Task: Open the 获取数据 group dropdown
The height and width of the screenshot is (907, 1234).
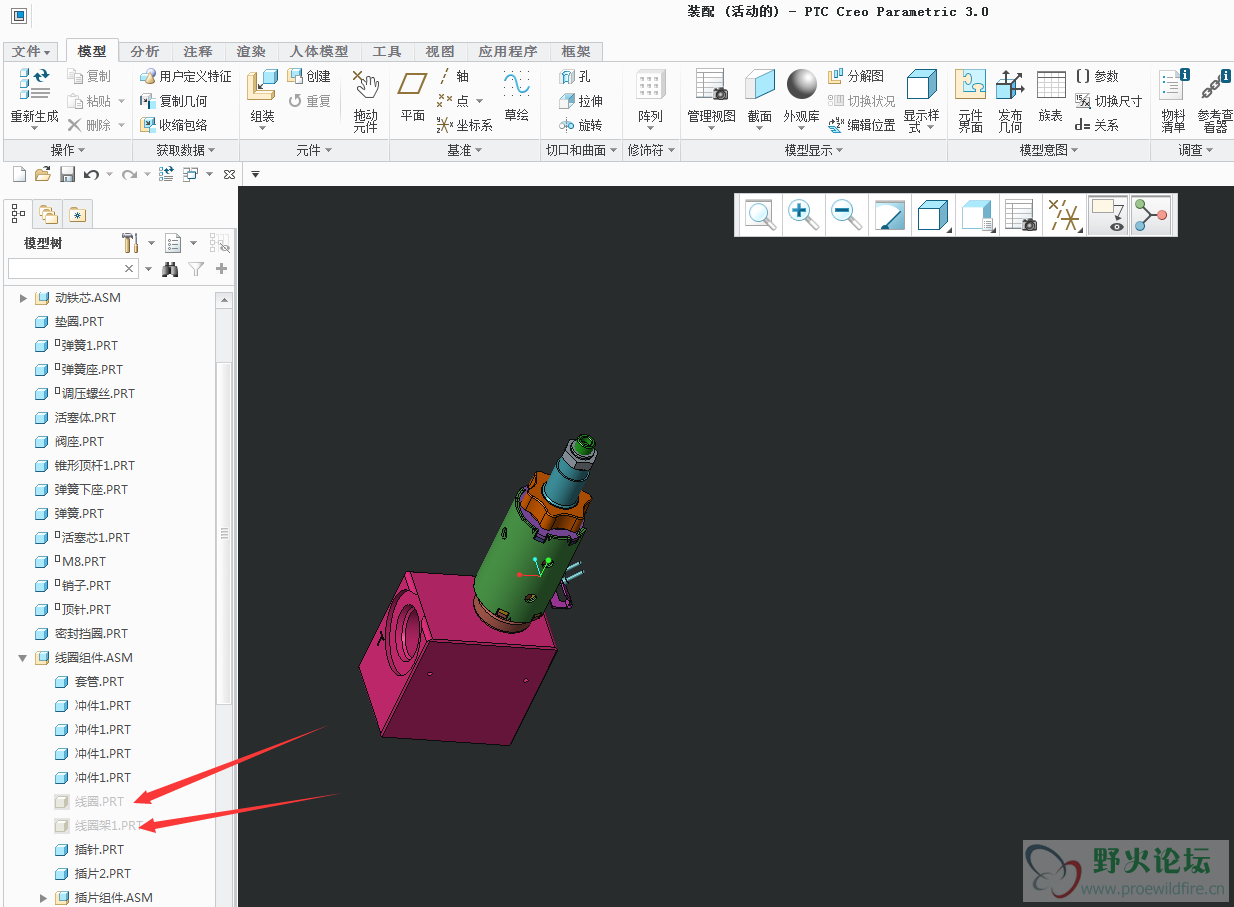Action: [185, 150]
